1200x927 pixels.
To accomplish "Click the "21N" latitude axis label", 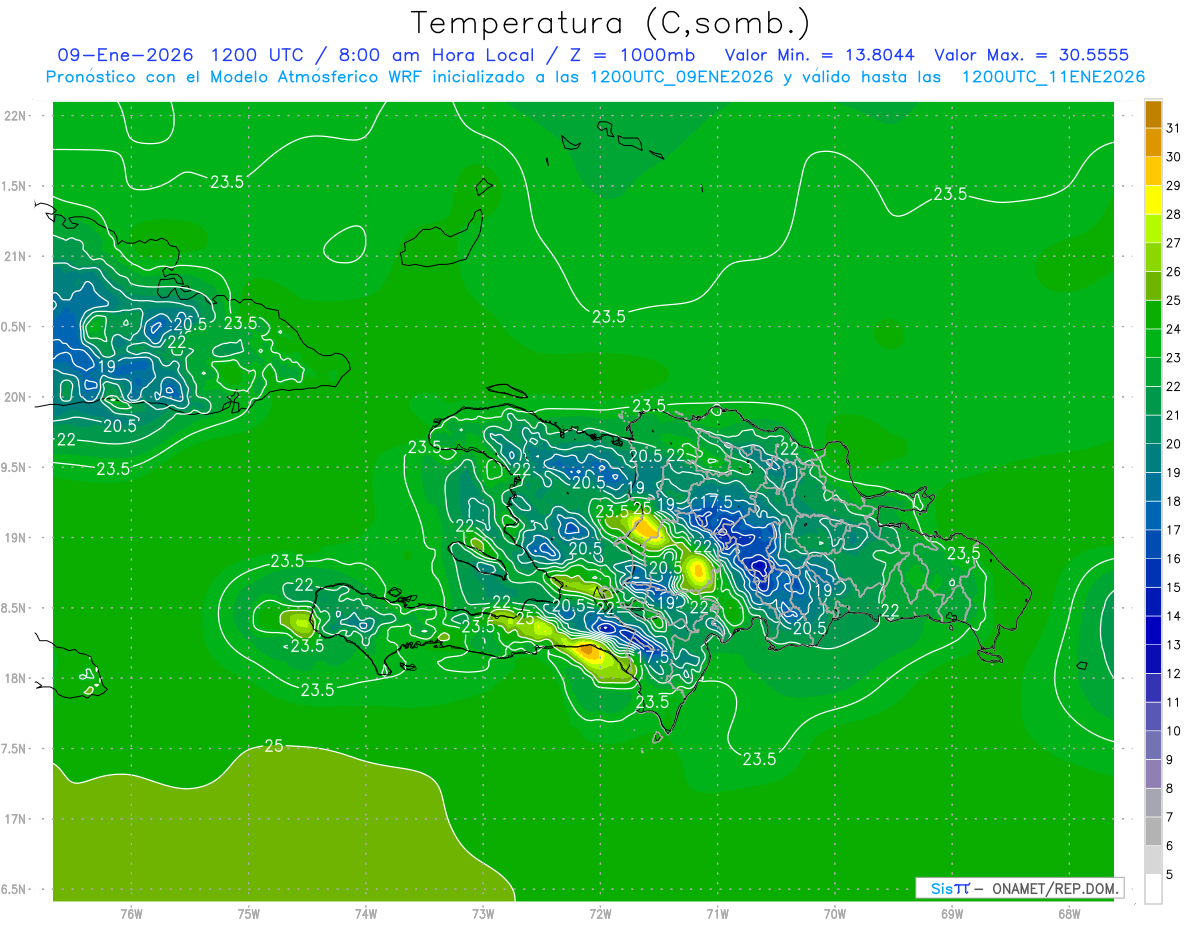I will click(15, 256).
